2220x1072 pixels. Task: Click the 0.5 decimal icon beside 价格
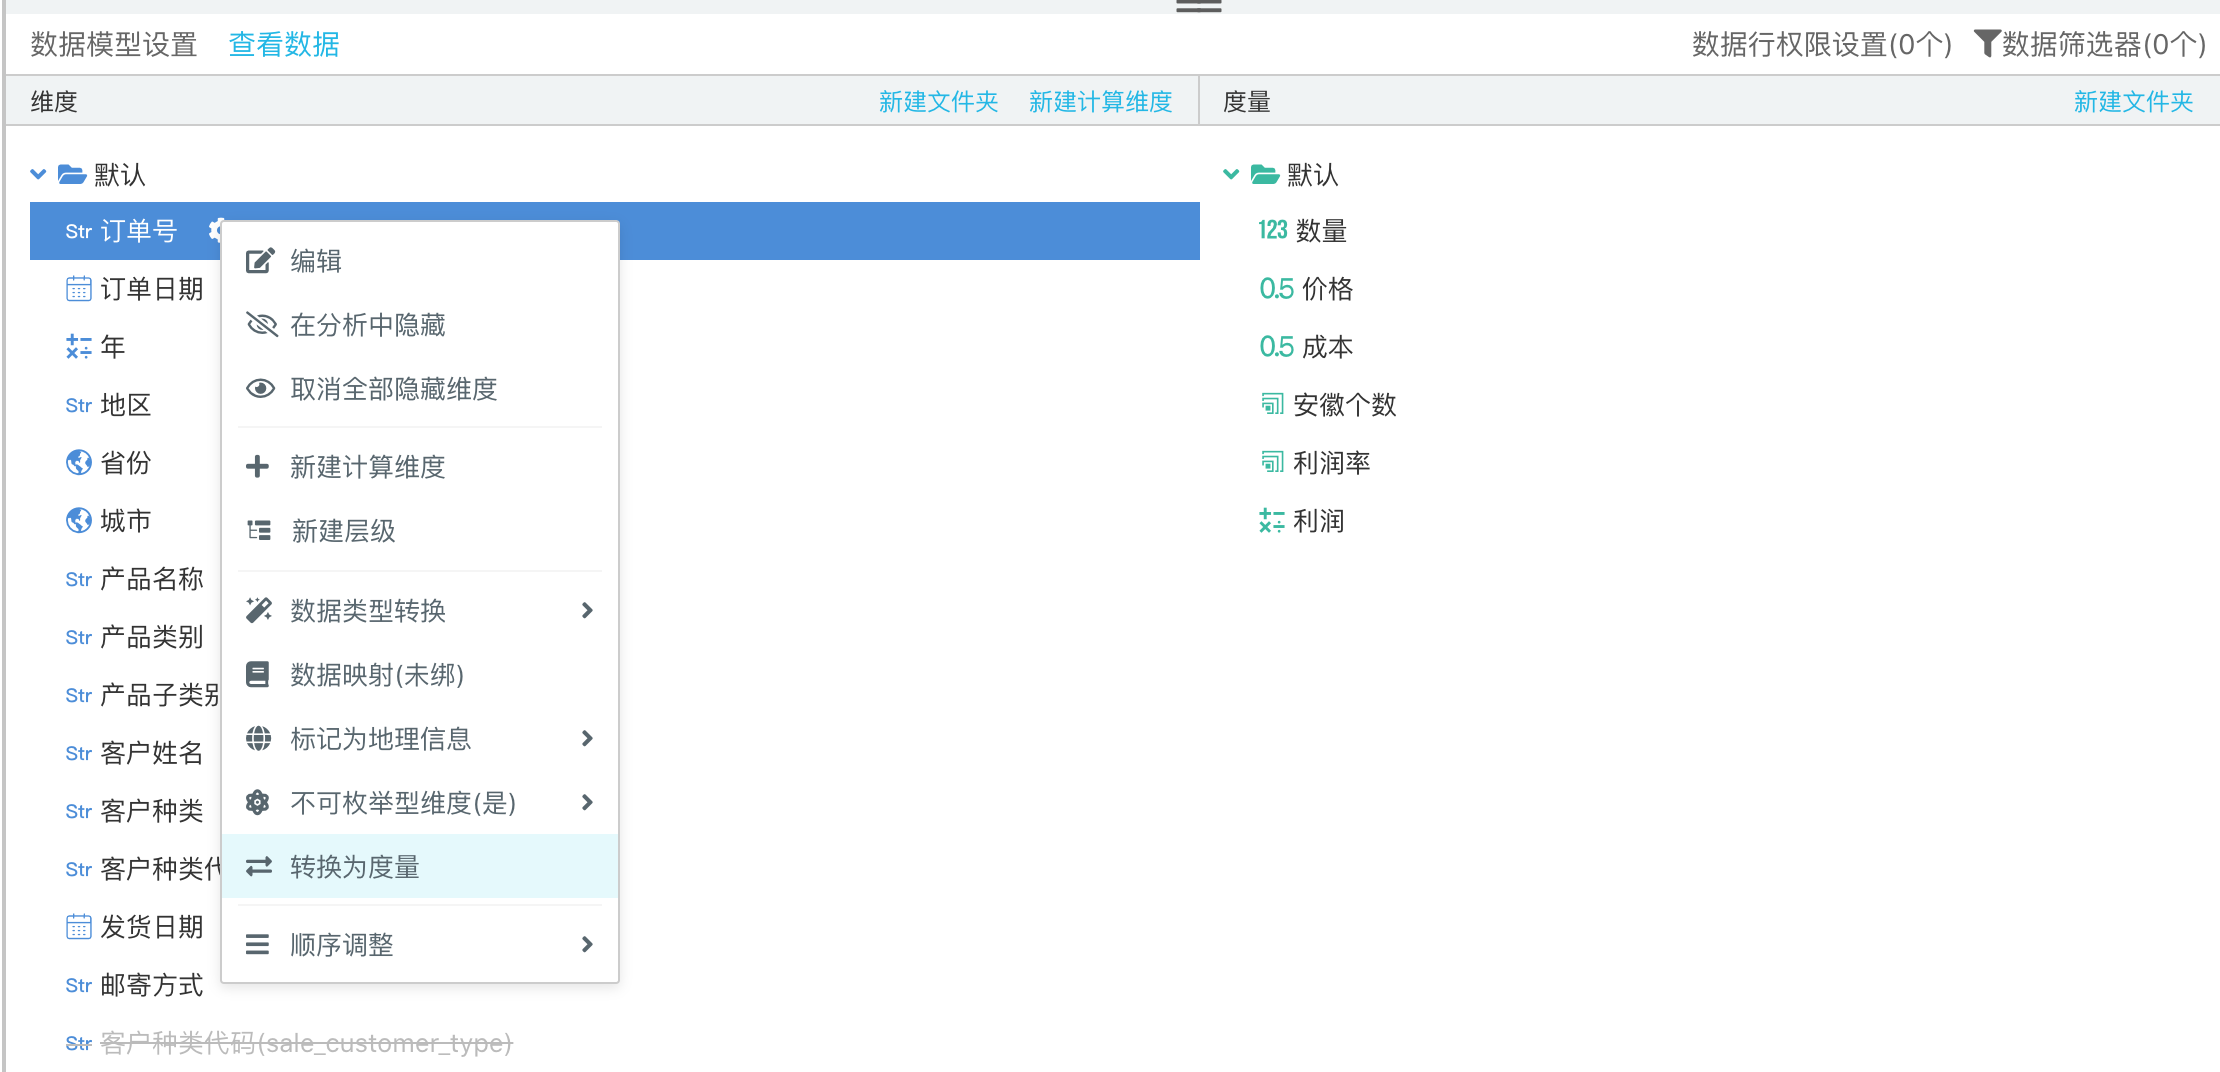tap(1277, 289)
